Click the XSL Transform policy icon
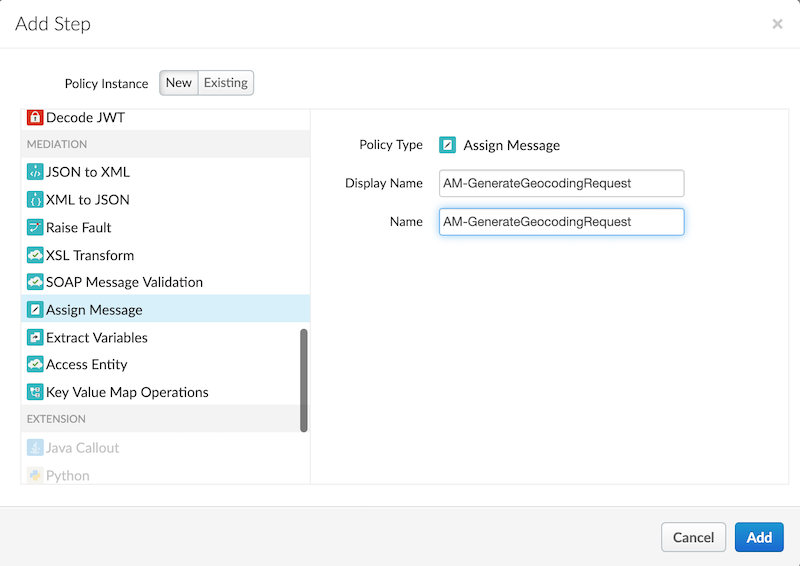Viewport: 800px width, 566px height. tap(35, 255)
